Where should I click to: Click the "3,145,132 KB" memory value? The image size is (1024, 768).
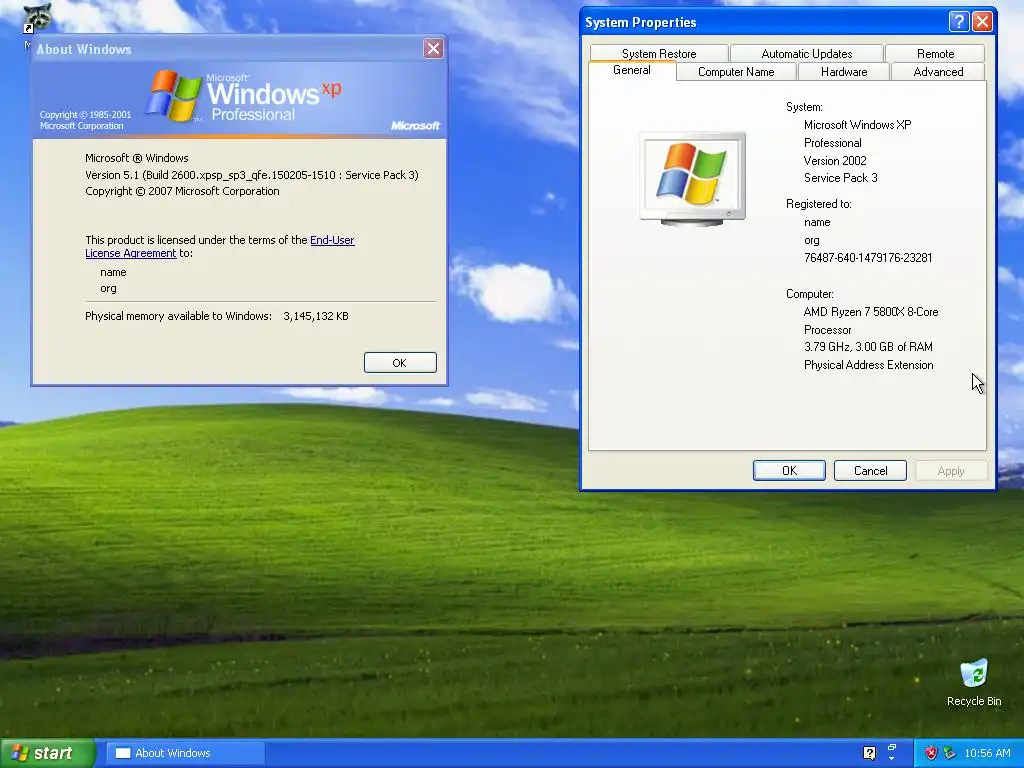315,316
